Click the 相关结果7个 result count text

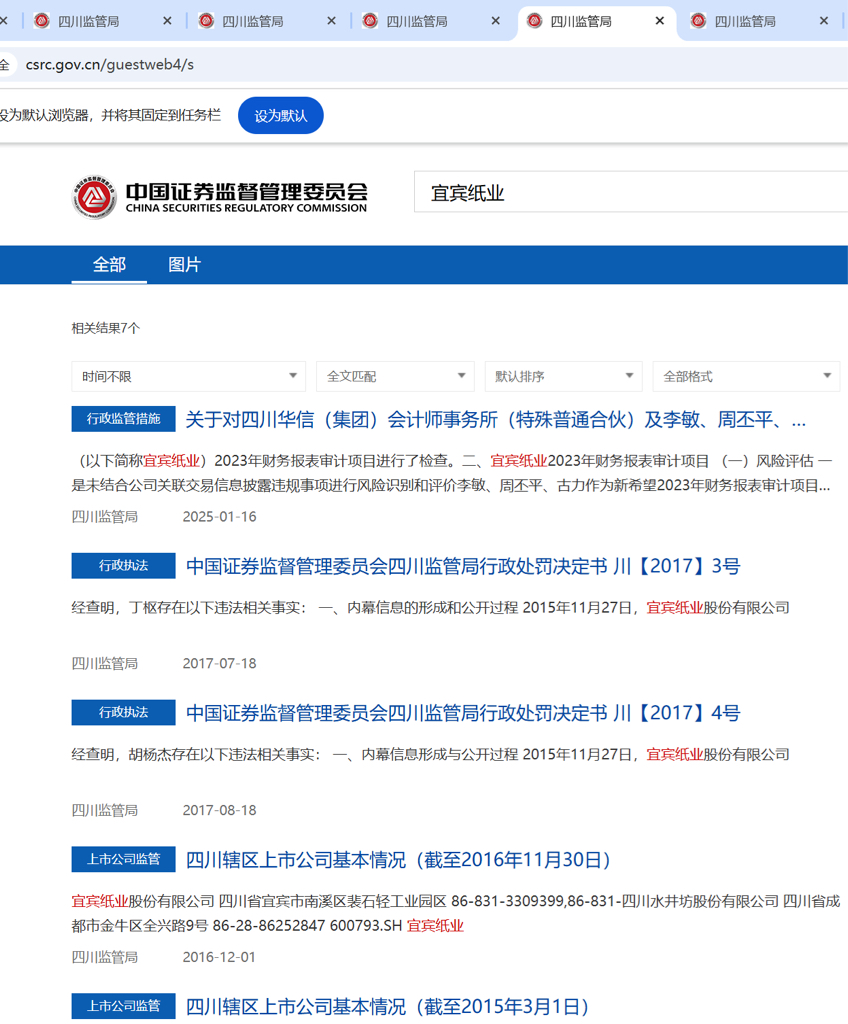click(106, 328)
